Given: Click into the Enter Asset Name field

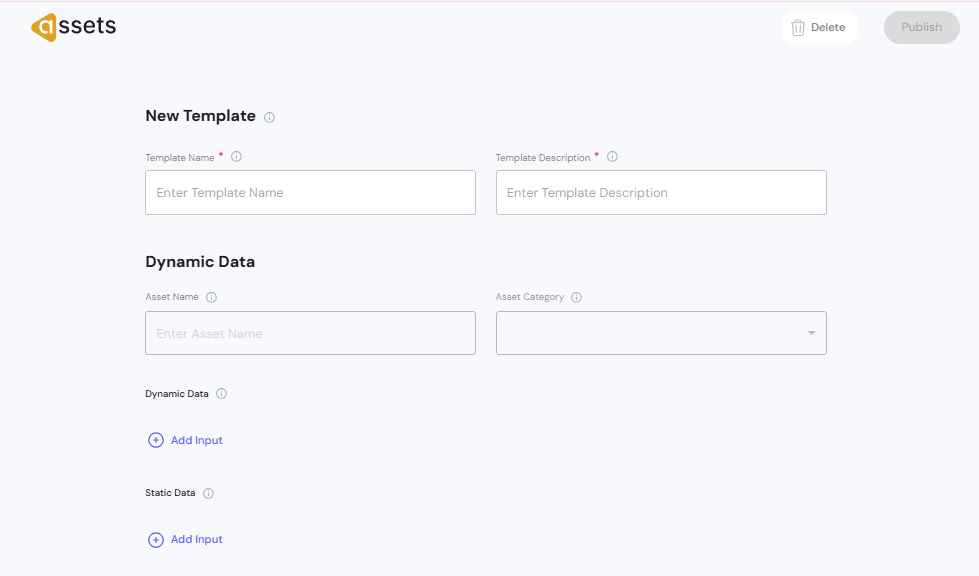Looking at the screenshot, I should coord(310,333).
